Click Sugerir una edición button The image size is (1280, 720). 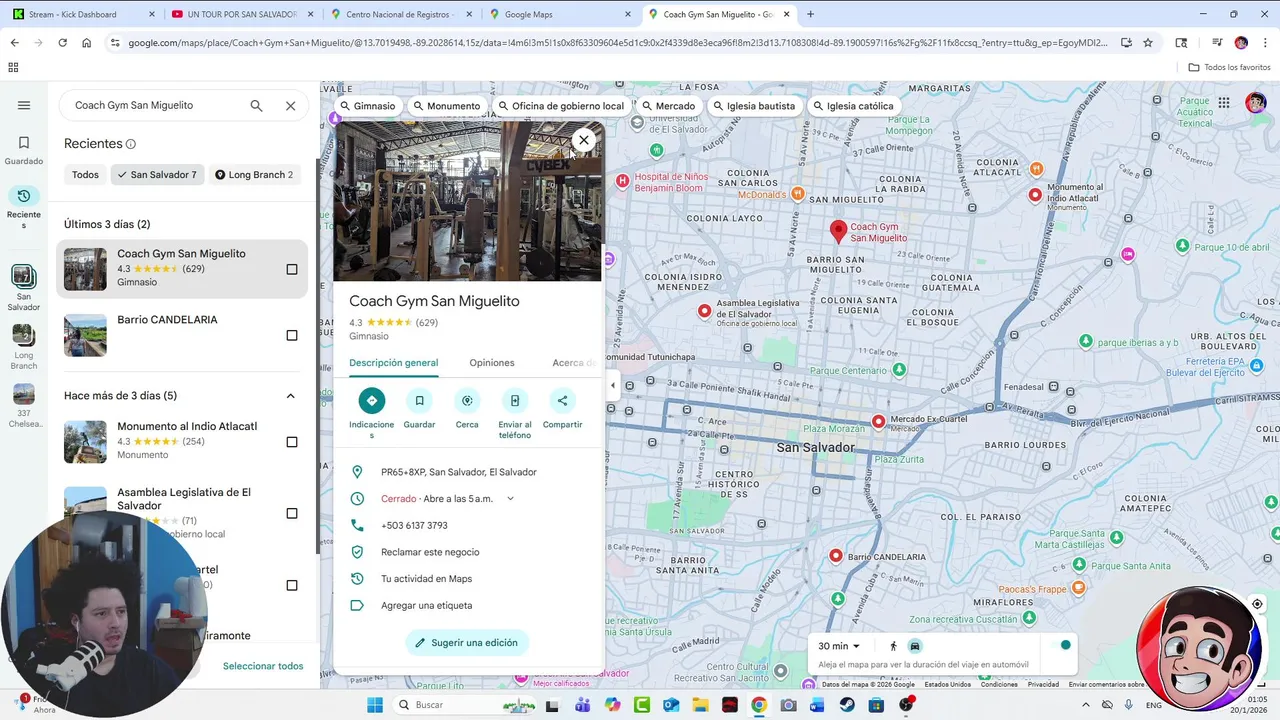[467, 643]
